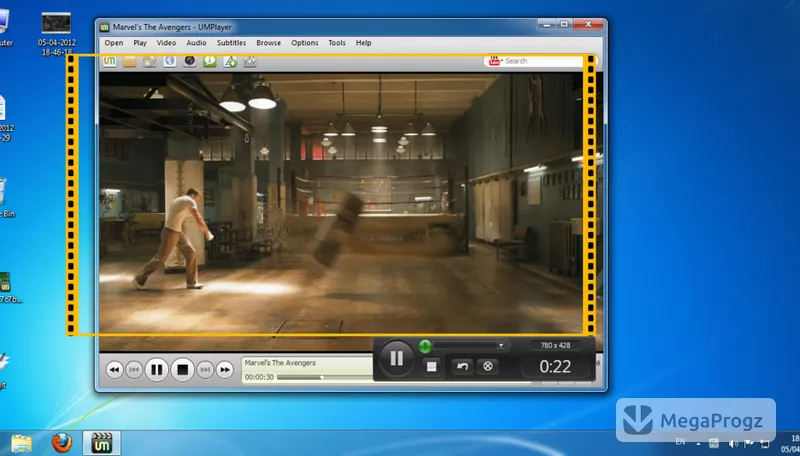Click the EN language indicator in tray
The image size is (800, 456).
(x=680, y=442)
